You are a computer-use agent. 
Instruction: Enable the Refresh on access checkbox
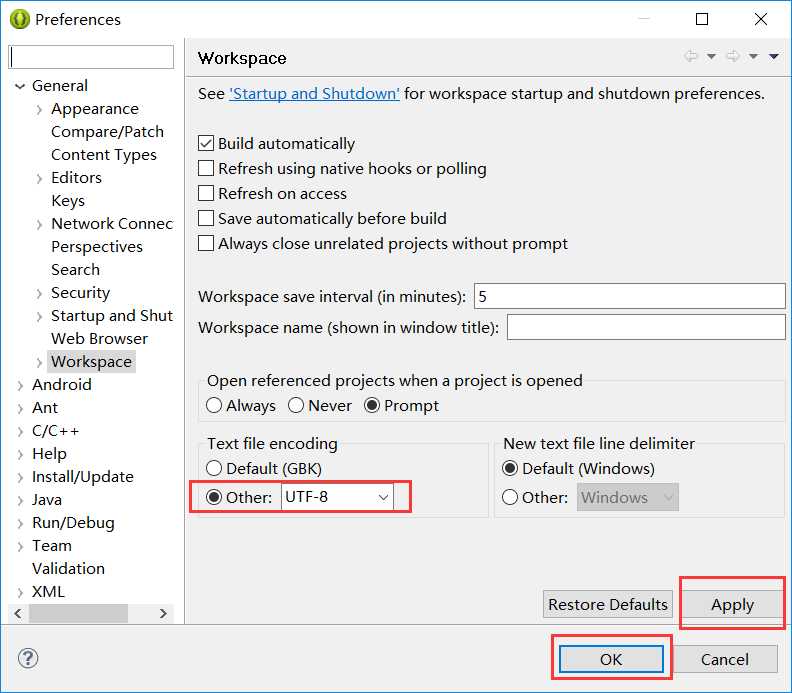[x=206, y=193]
